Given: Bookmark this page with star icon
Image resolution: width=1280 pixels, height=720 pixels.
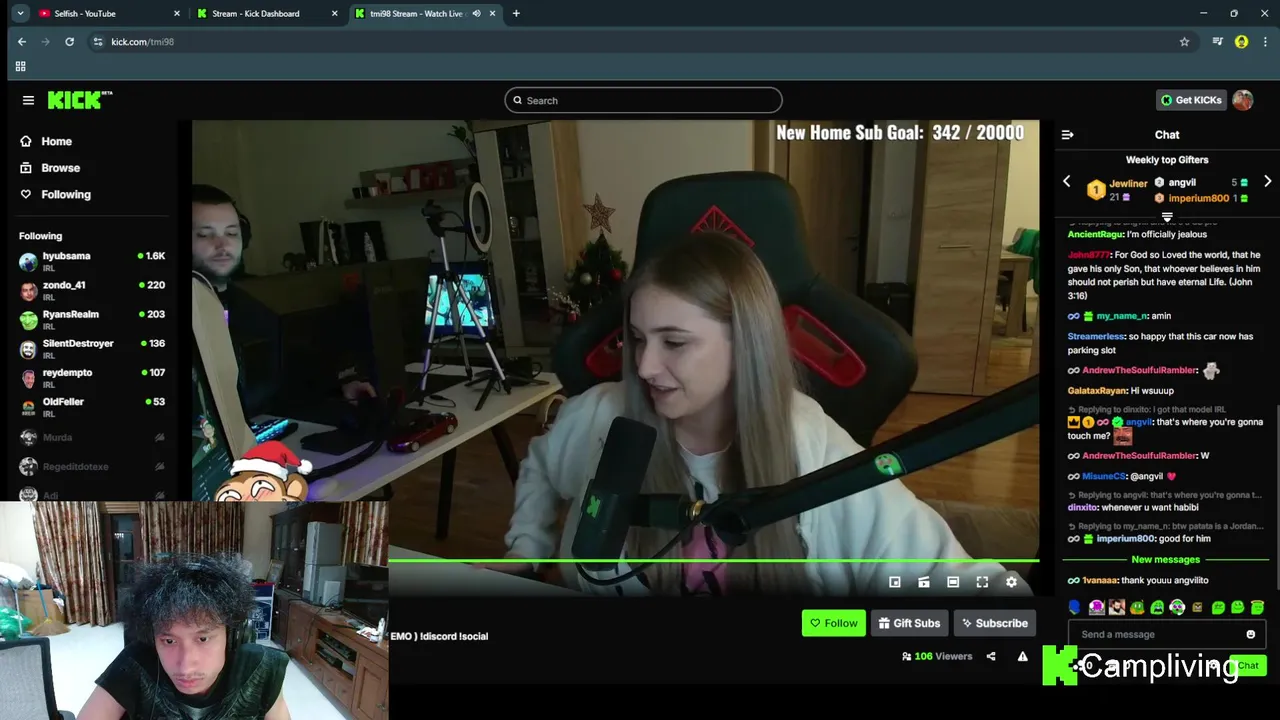Looking at the screenshot, I should (1184, 42).
